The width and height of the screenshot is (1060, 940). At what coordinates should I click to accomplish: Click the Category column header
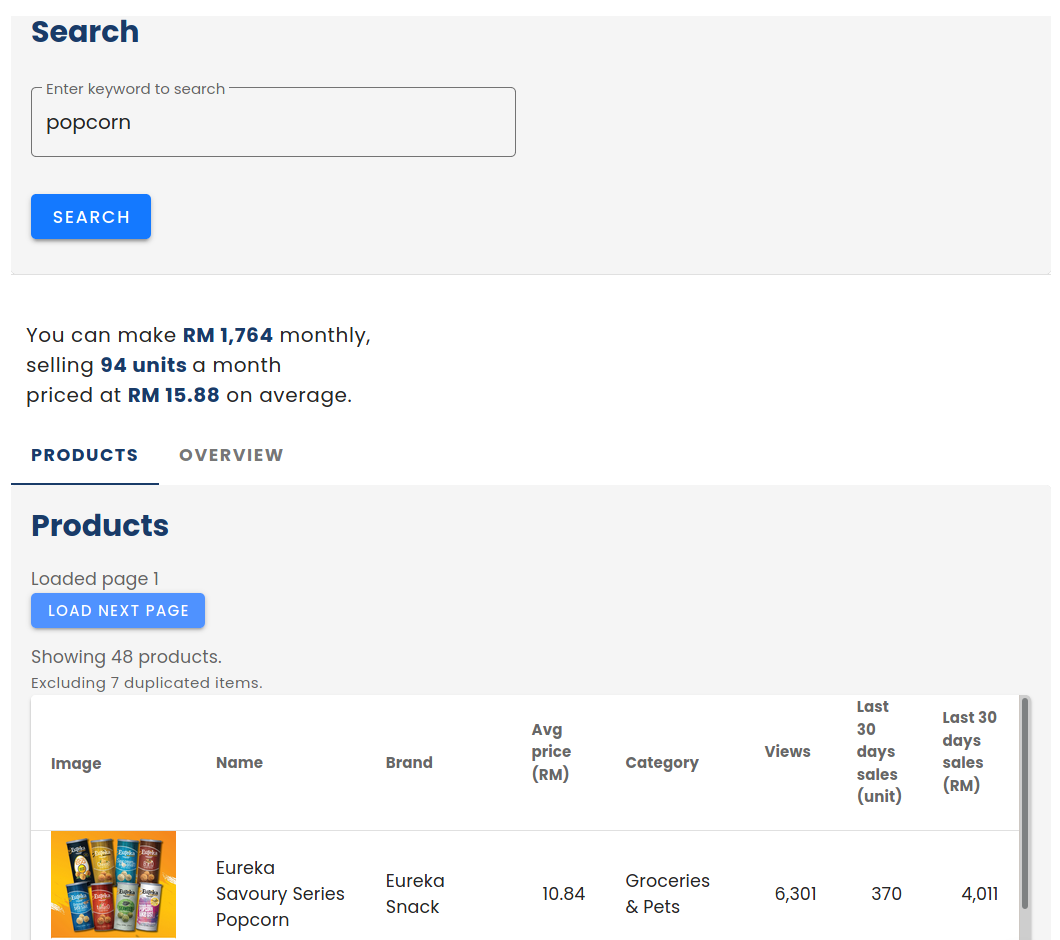662,763
